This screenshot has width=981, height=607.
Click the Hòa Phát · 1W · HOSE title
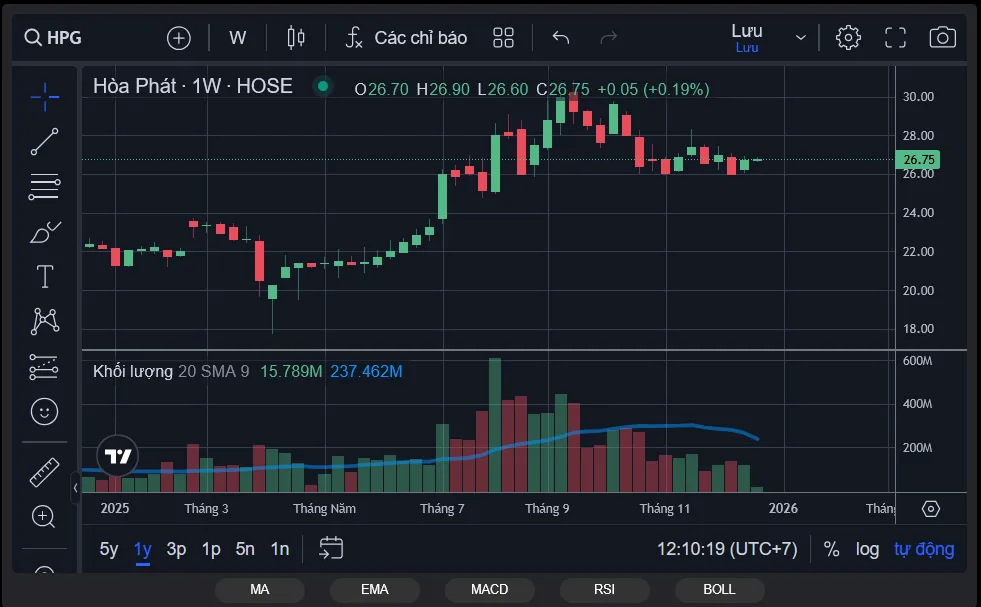pyautogui.click(x=193, y=86)
